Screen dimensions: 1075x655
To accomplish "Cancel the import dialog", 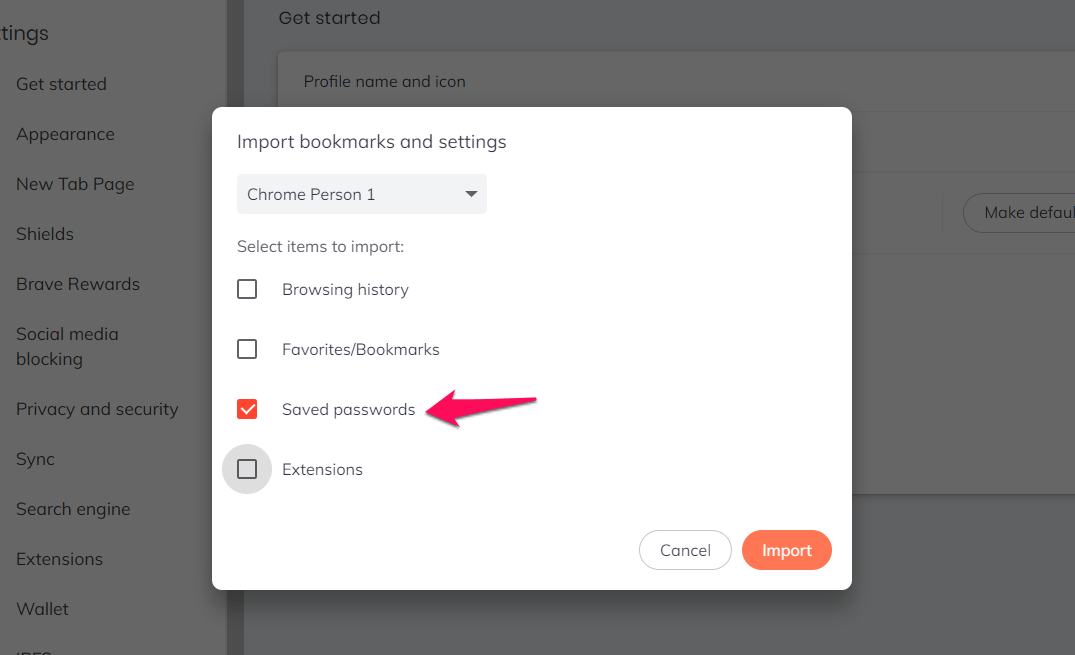I will [x=685, y=550].
